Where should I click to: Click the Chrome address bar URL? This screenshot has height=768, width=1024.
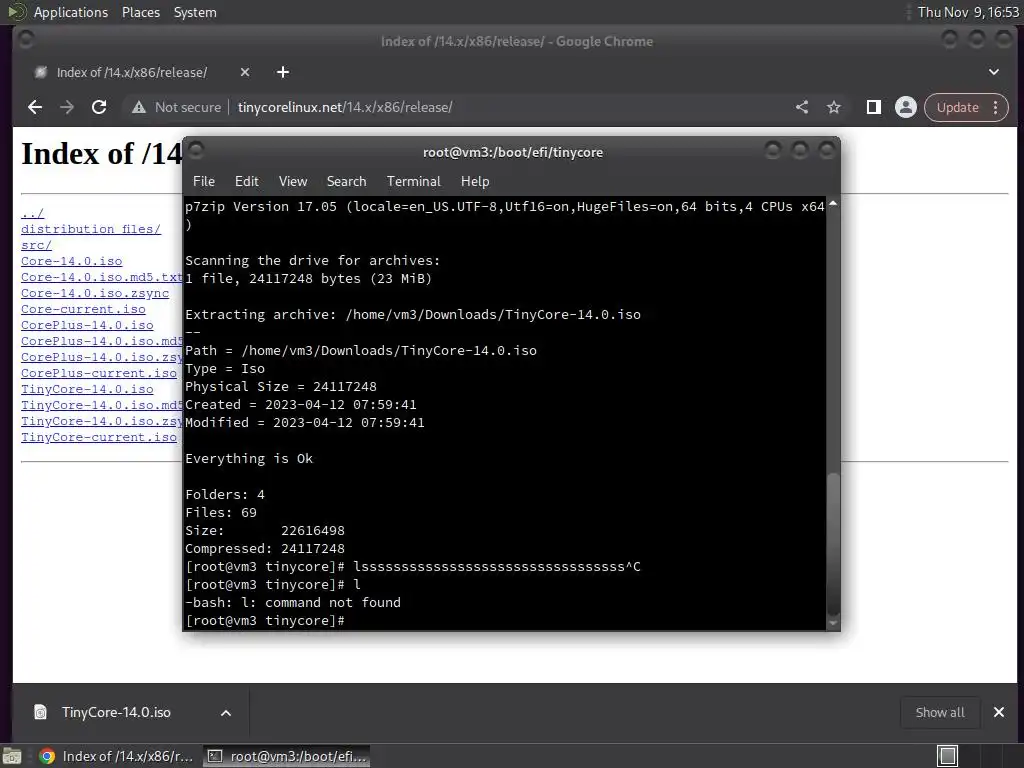tap(345, 107)
